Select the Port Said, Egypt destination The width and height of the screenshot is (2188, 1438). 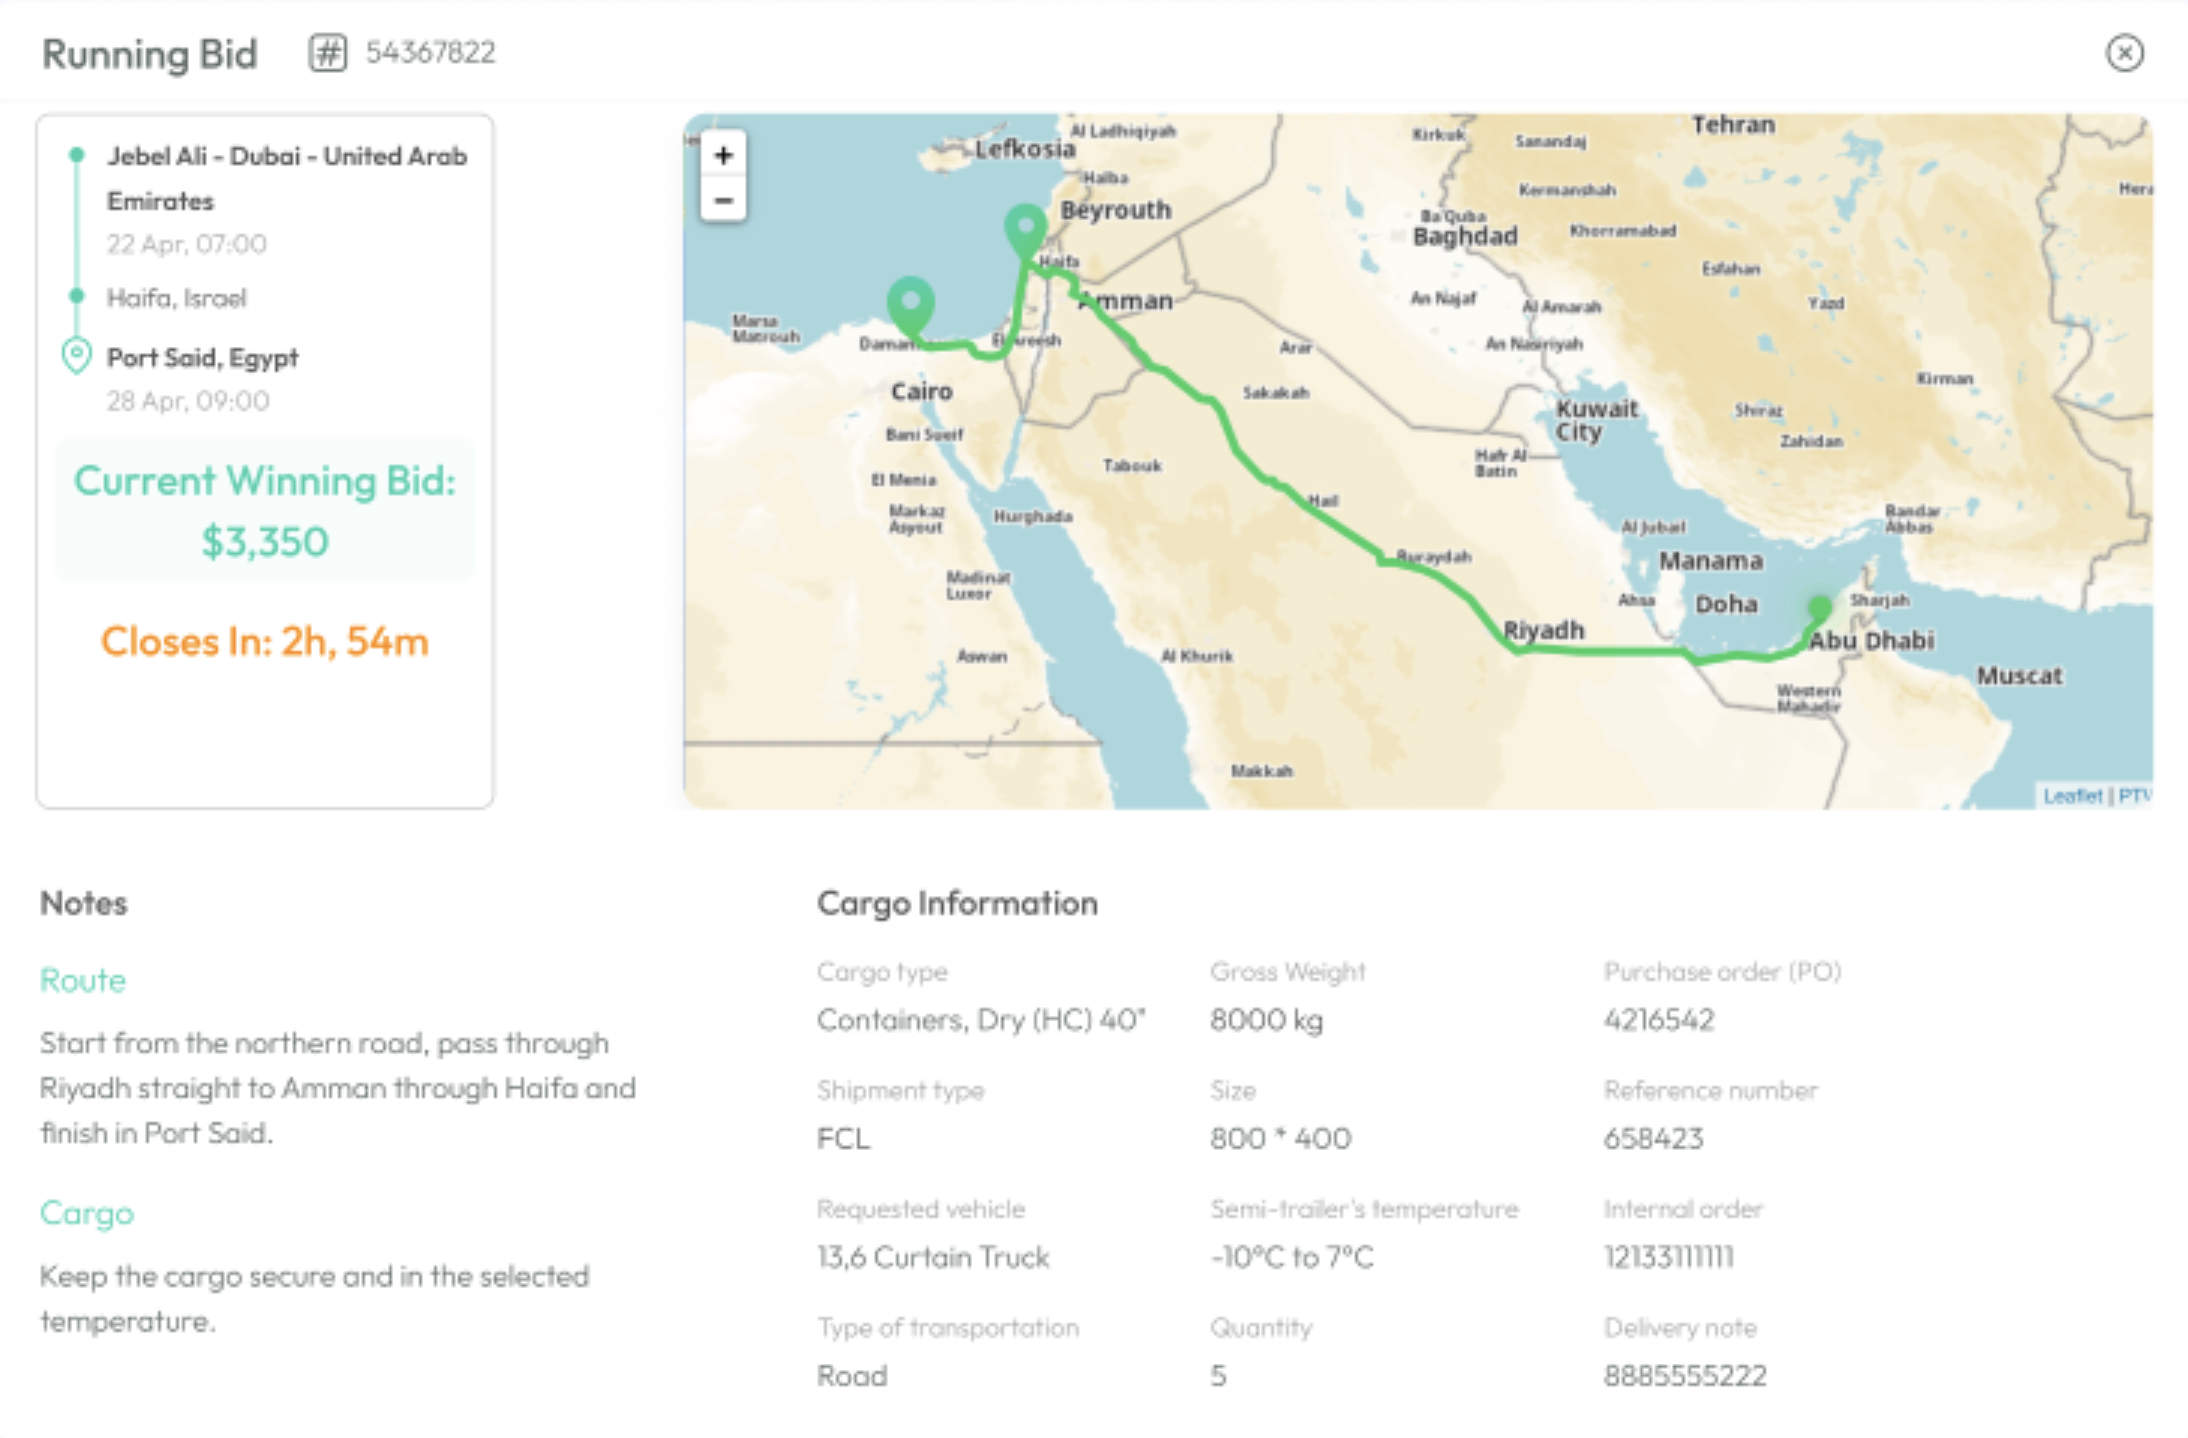[x=203, y=358]
